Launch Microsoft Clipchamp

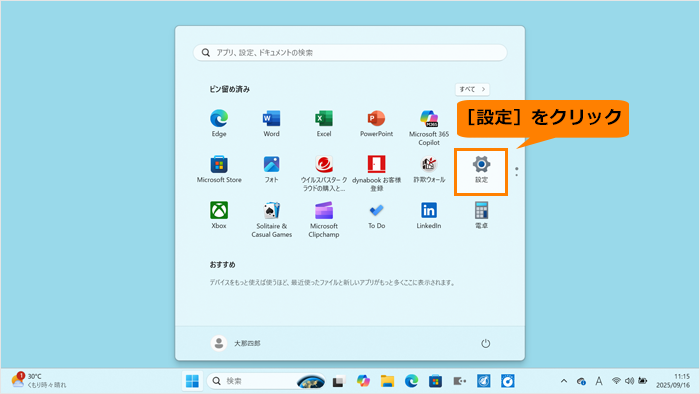324,220
